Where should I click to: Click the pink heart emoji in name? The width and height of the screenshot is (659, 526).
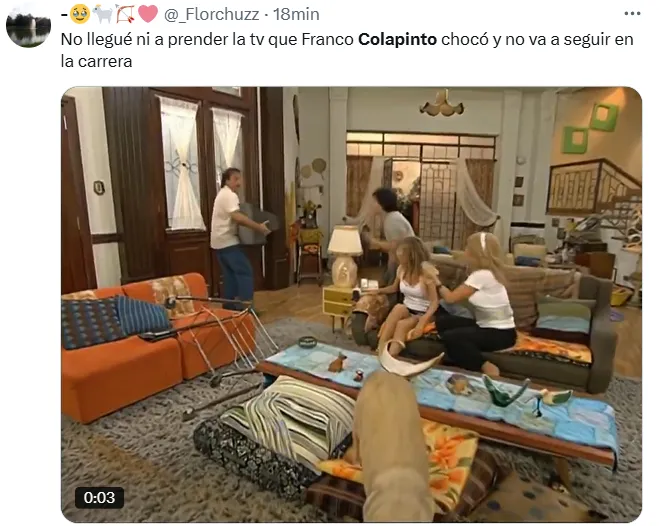coord(148,14)
